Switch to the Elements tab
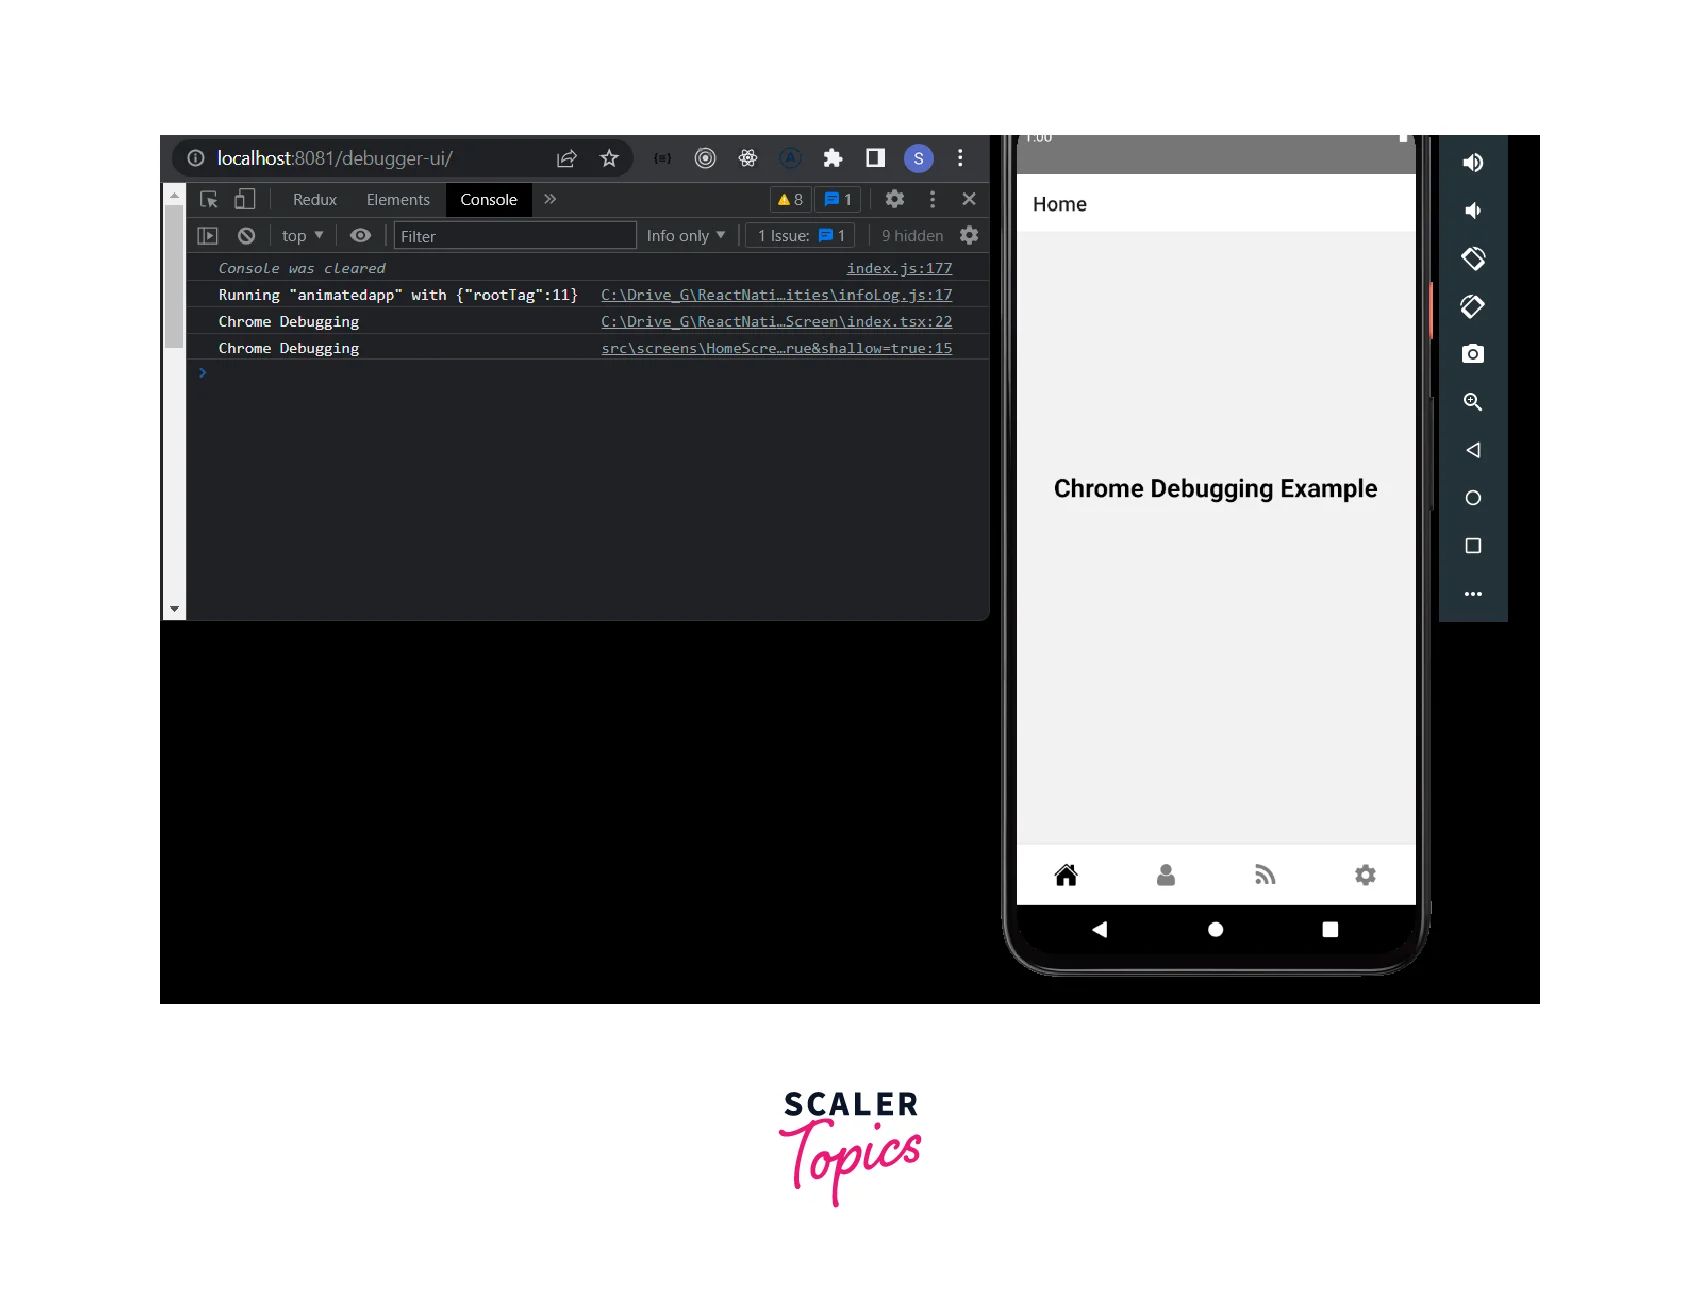The image size is (1700, 1310). [x=398, y=200]
